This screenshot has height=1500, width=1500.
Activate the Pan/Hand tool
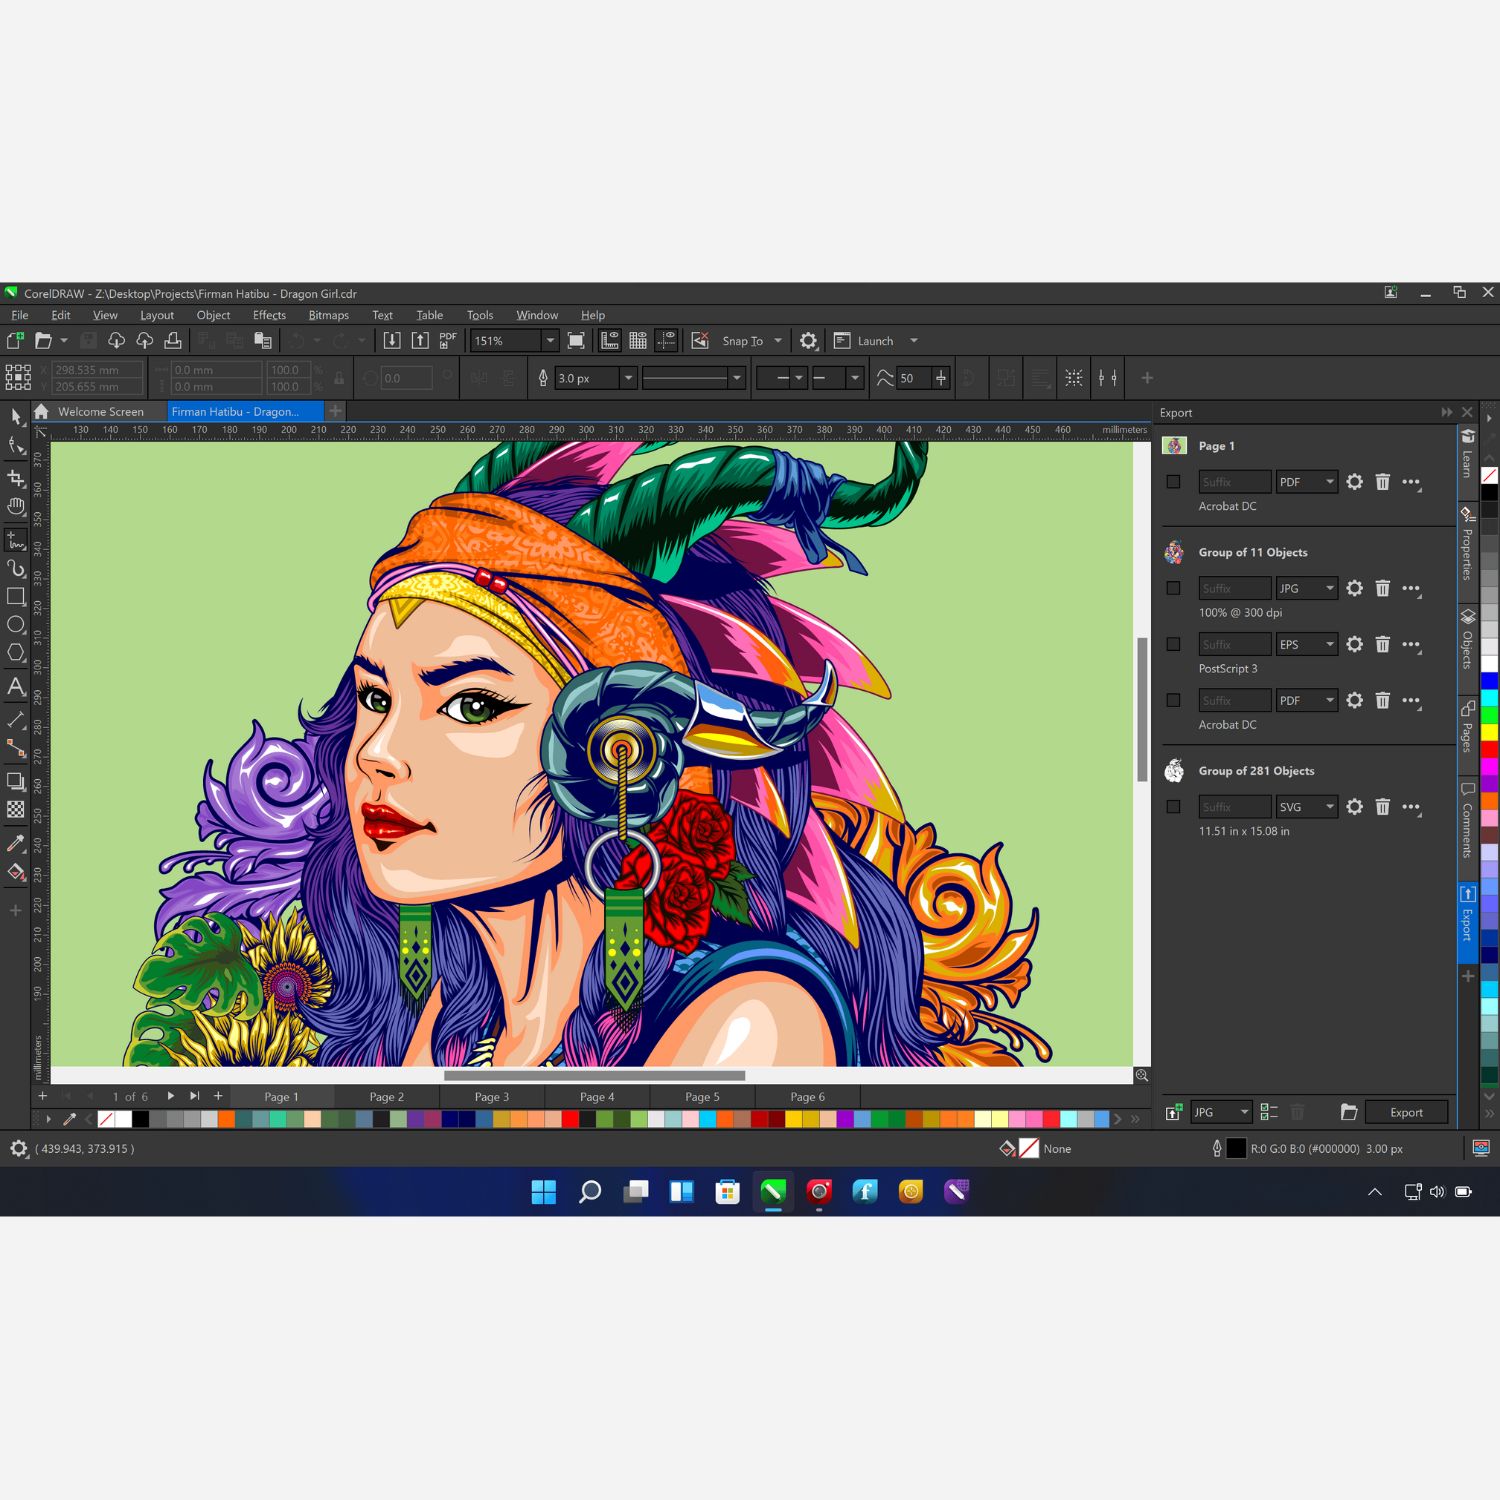point(17,503)
